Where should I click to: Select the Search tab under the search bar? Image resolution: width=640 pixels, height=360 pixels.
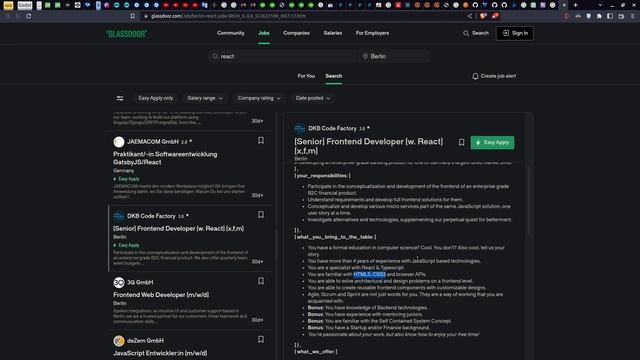333,76
